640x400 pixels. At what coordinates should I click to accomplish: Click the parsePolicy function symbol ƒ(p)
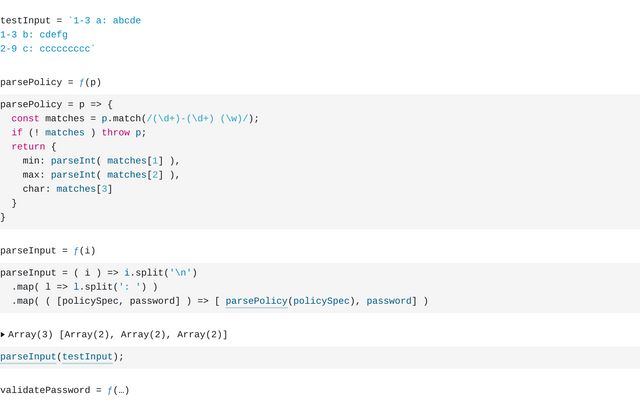pyautogui.click(x=90, y=82)
